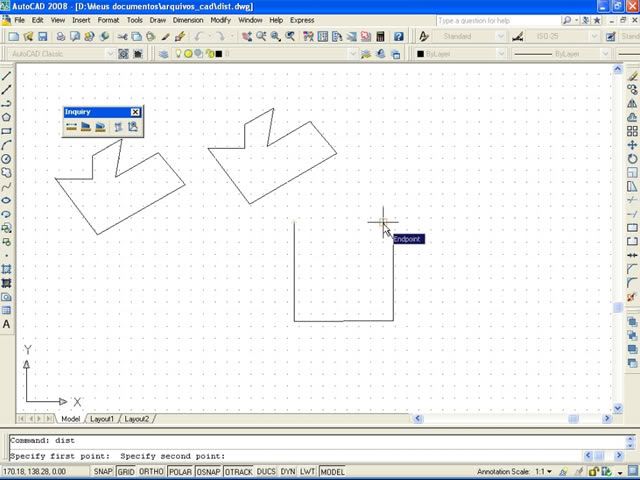The width and height of the screenshot is (640, 480).
Task: Click Area icon in Inquiry toolbar
Action: click(86, 127)
